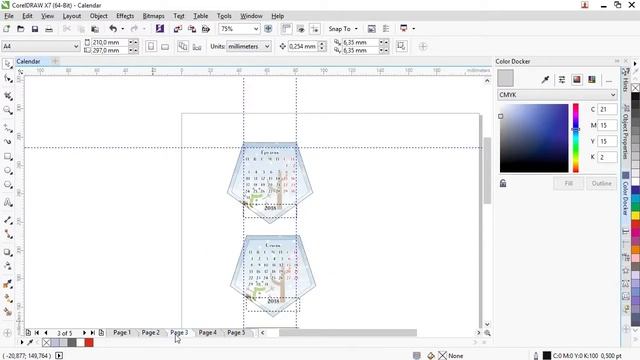The height and width of the screenshot is (360, 640).
Task: Show color sliders in Color Docker
Action: (562, 80)
